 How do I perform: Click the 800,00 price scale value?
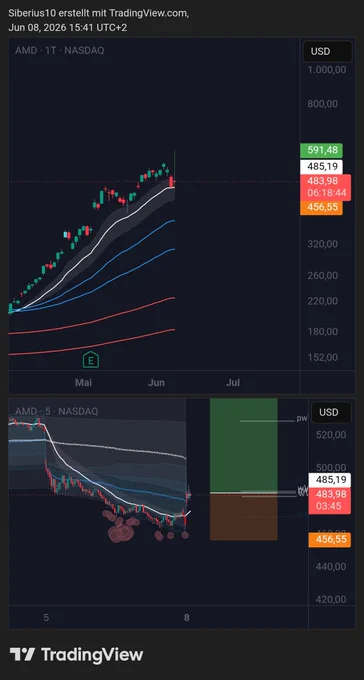[322, 104]
